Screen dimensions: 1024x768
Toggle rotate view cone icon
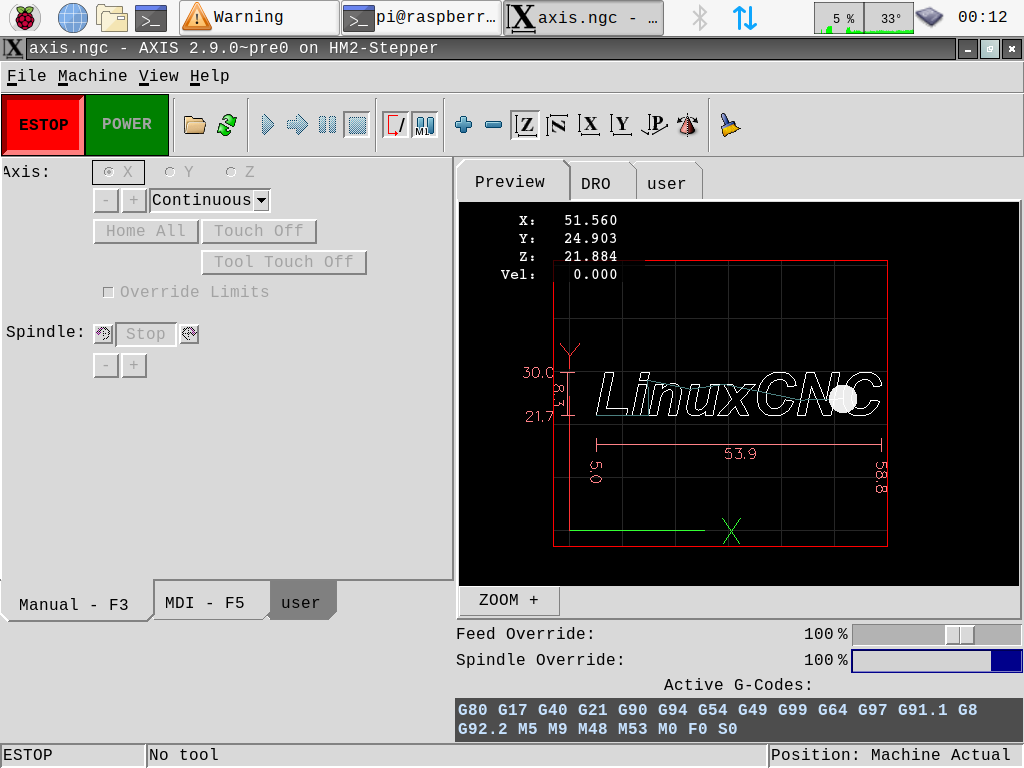coord(688,125)
